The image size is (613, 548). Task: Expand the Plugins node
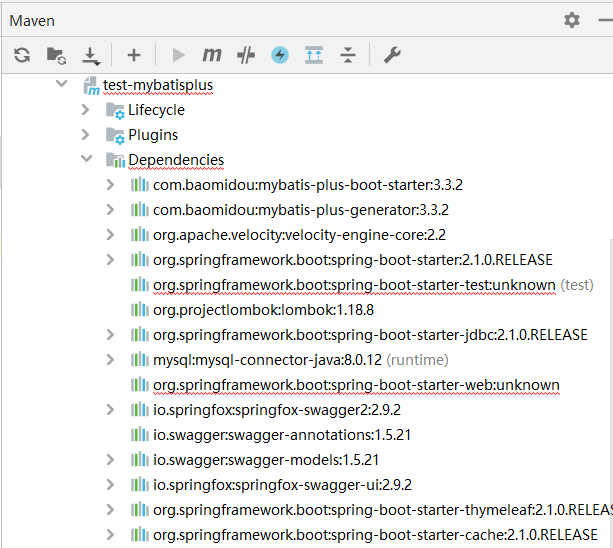tap(85, 135)
